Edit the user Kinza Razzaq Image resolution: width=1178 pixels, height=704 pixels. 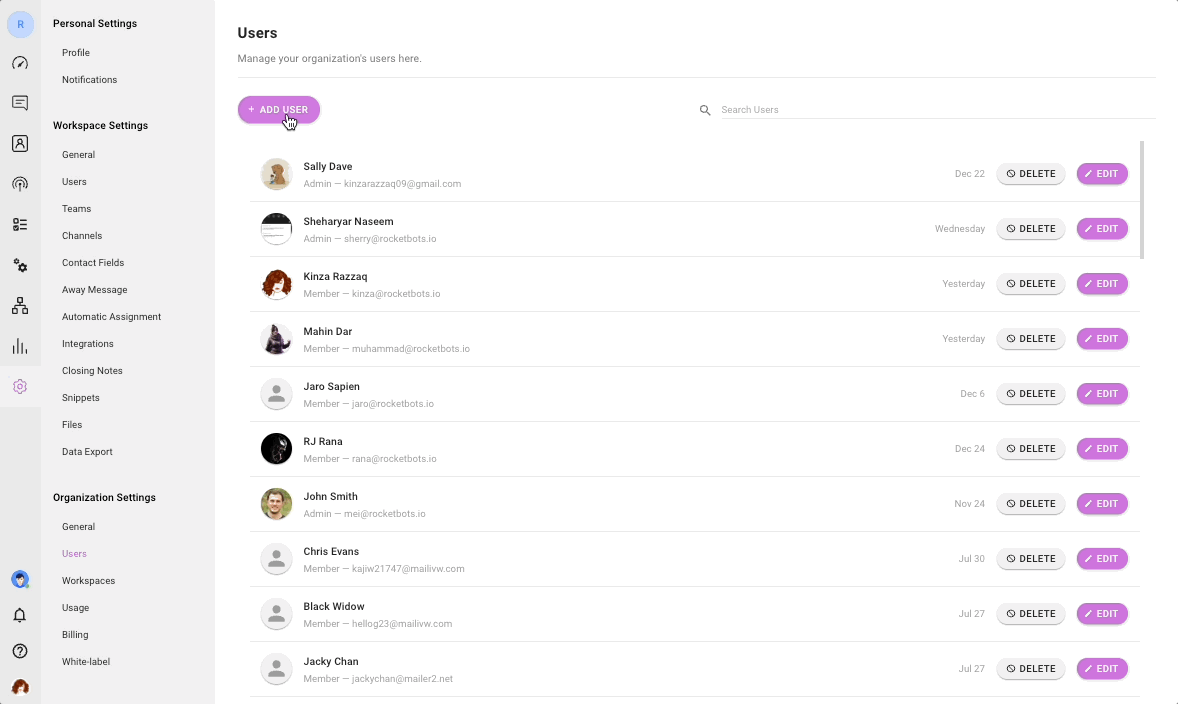pos(1101,284)
